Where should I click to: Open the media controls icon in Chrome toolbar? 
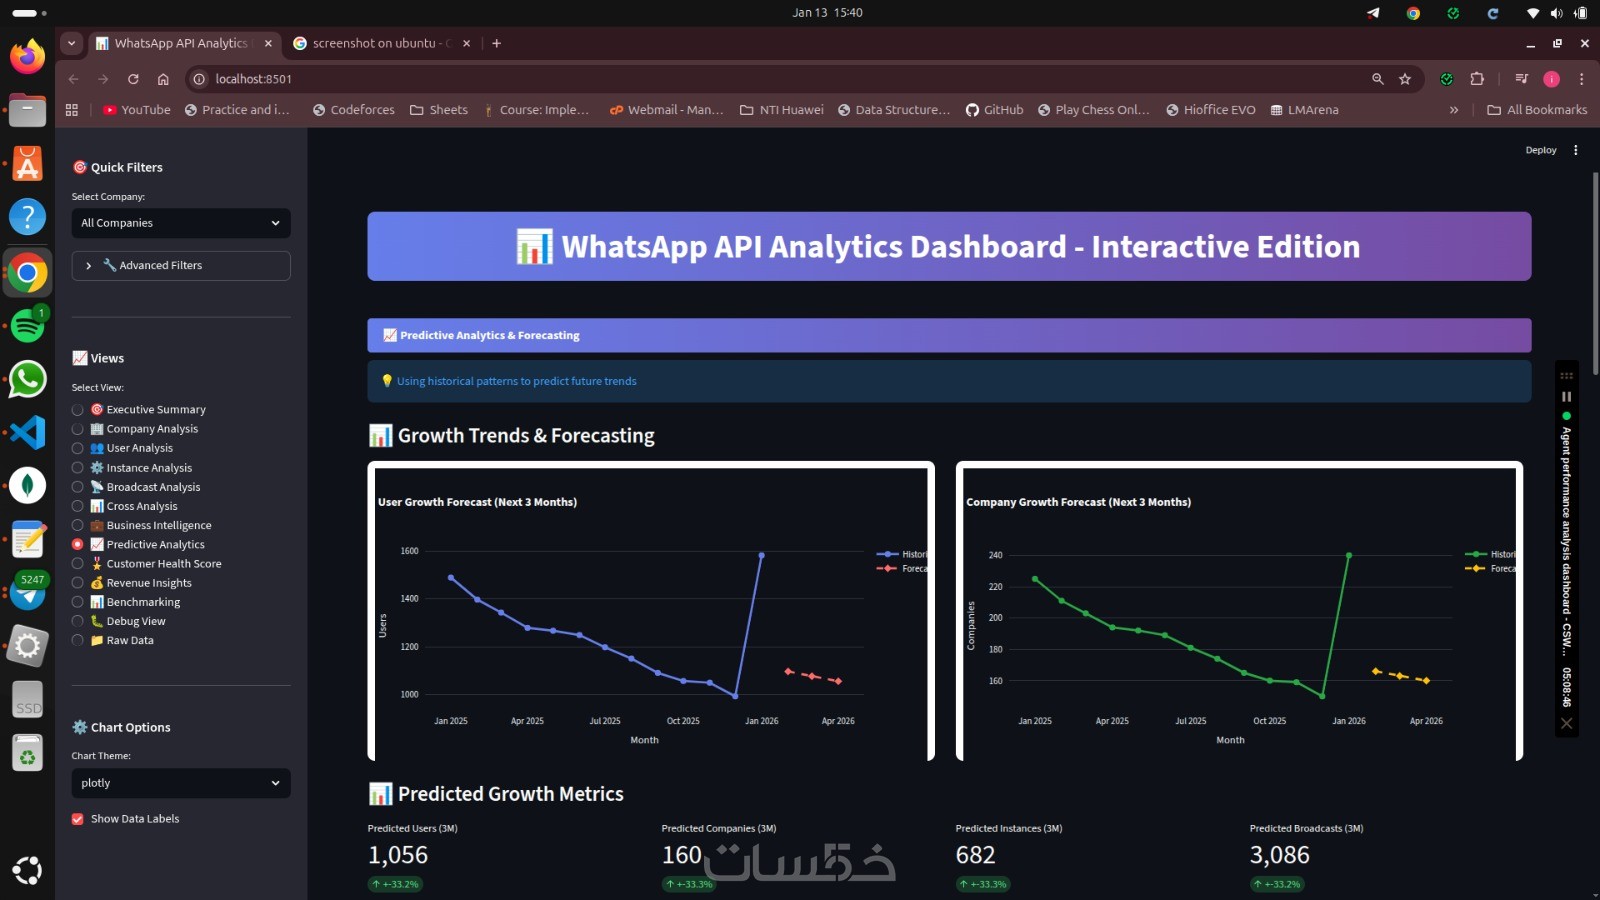point(1521,79)
